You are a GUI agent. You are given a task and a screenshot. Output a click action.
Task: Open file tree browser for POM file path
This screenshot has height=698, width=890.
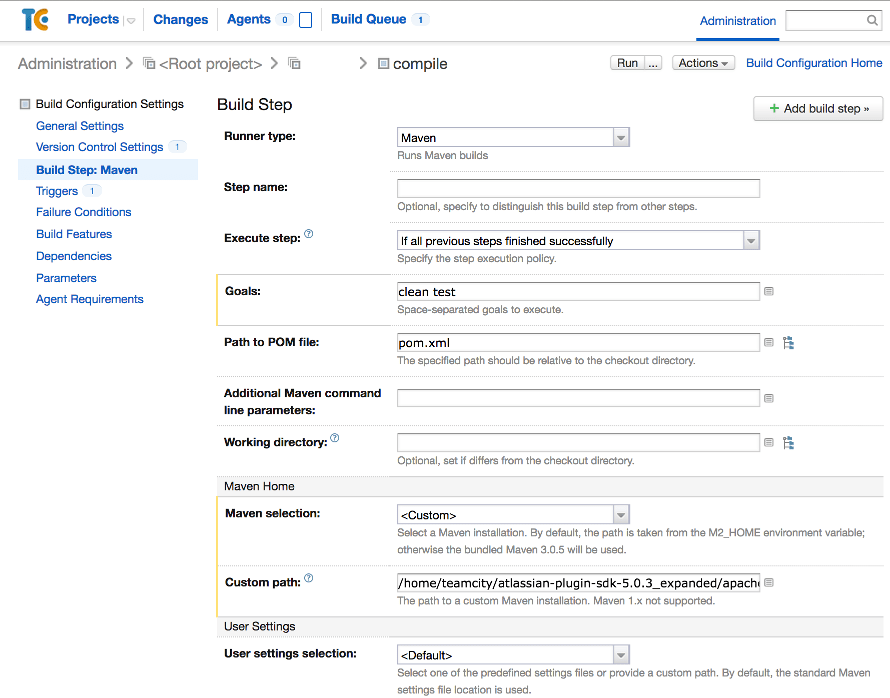pyautogui.click(x=788, y=343)
